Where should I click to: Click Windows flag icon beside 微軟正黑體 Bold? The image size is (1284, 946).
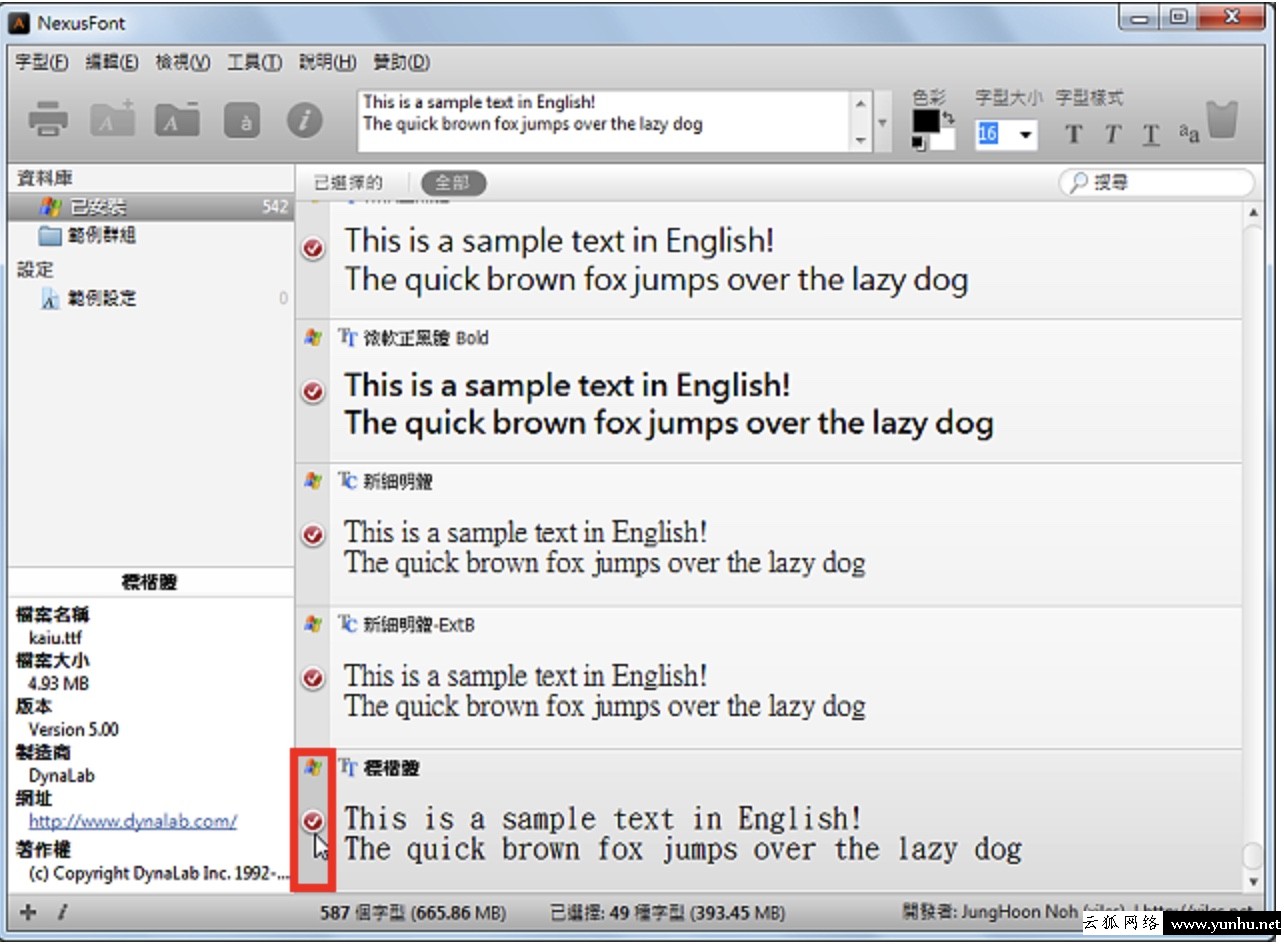click(x=313, y=338)
